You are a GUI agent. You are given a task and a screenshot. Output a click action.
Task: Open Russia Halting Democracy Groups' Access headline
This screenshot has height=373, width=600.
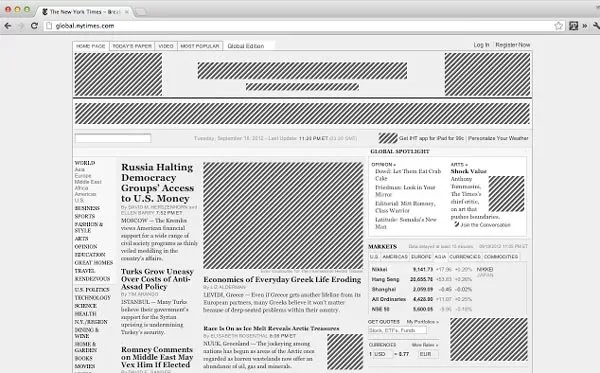pos(157,183)
